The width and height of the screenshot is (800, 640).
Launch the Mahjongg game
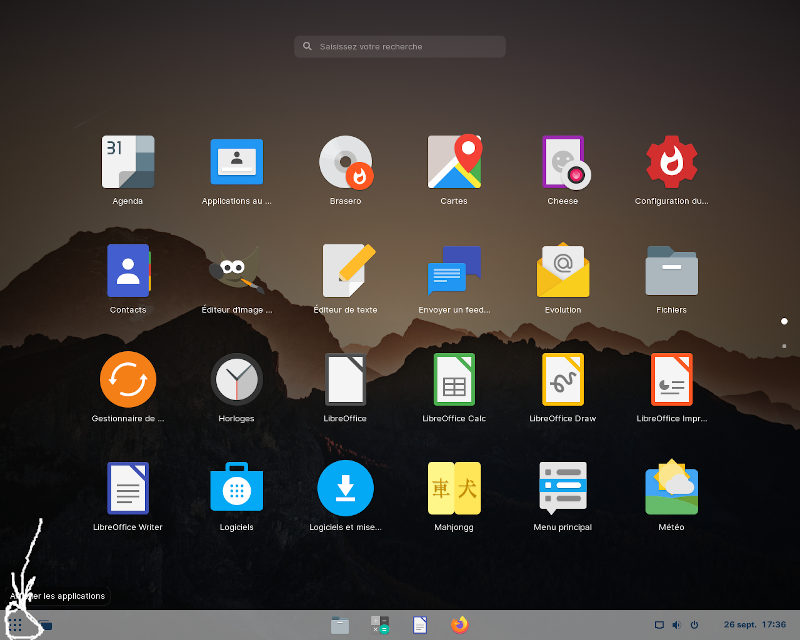[x=454, y=488]
